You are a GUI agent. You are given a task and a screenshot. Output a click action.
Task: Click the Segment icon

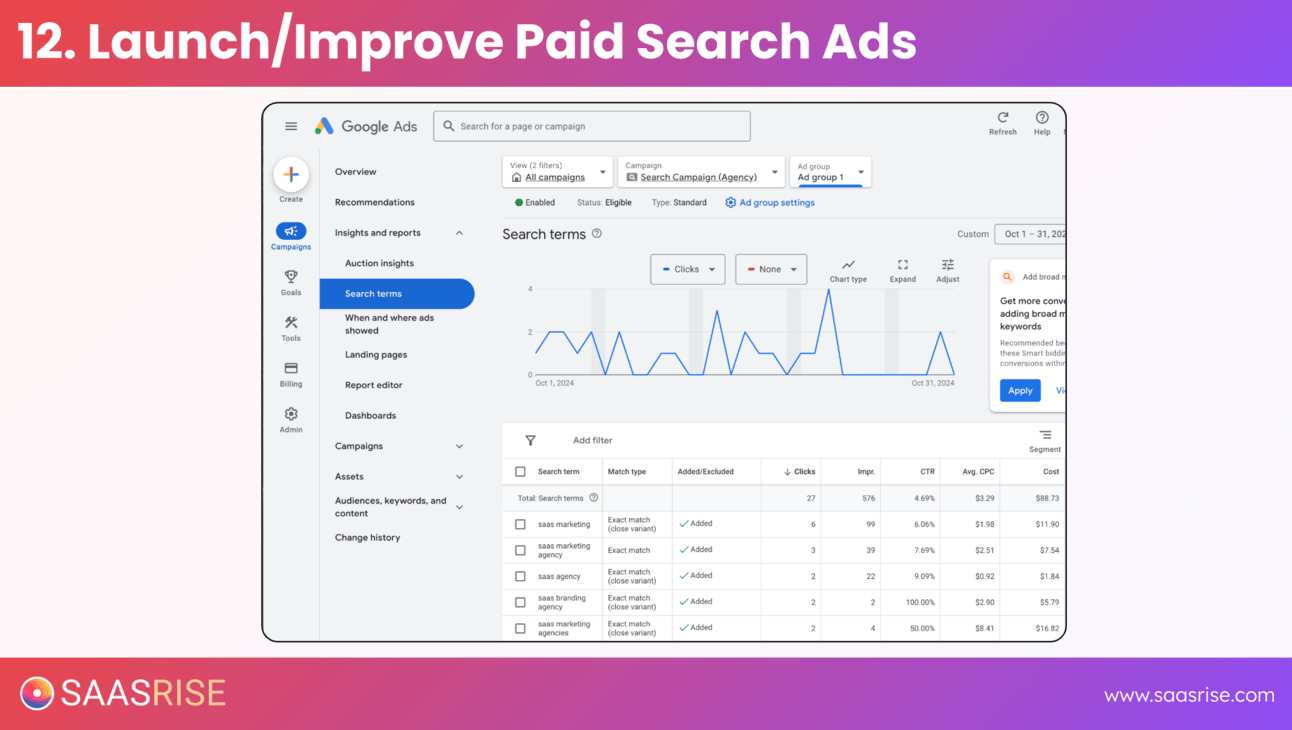(x=1045, y=435)
